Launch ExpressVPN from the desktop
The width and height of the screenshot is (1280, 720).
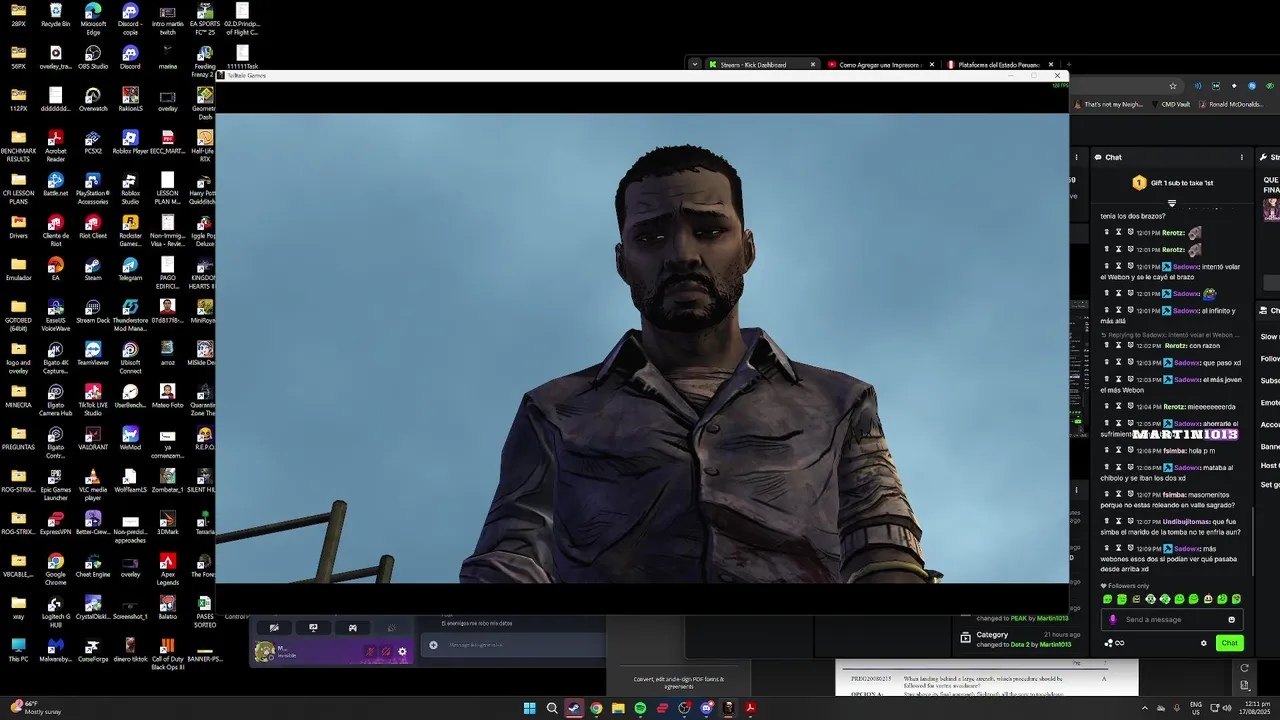click(x=56, y=522)
